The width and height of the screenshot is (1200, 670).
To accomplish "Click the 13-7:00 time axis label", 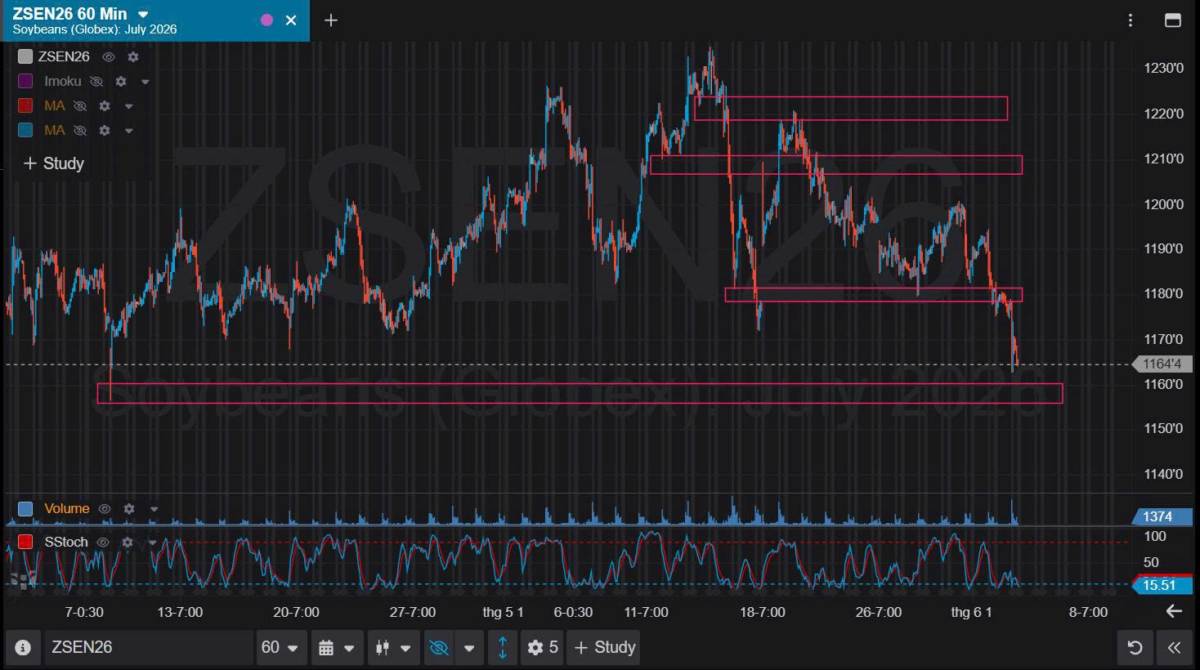I will pos(180,612).
